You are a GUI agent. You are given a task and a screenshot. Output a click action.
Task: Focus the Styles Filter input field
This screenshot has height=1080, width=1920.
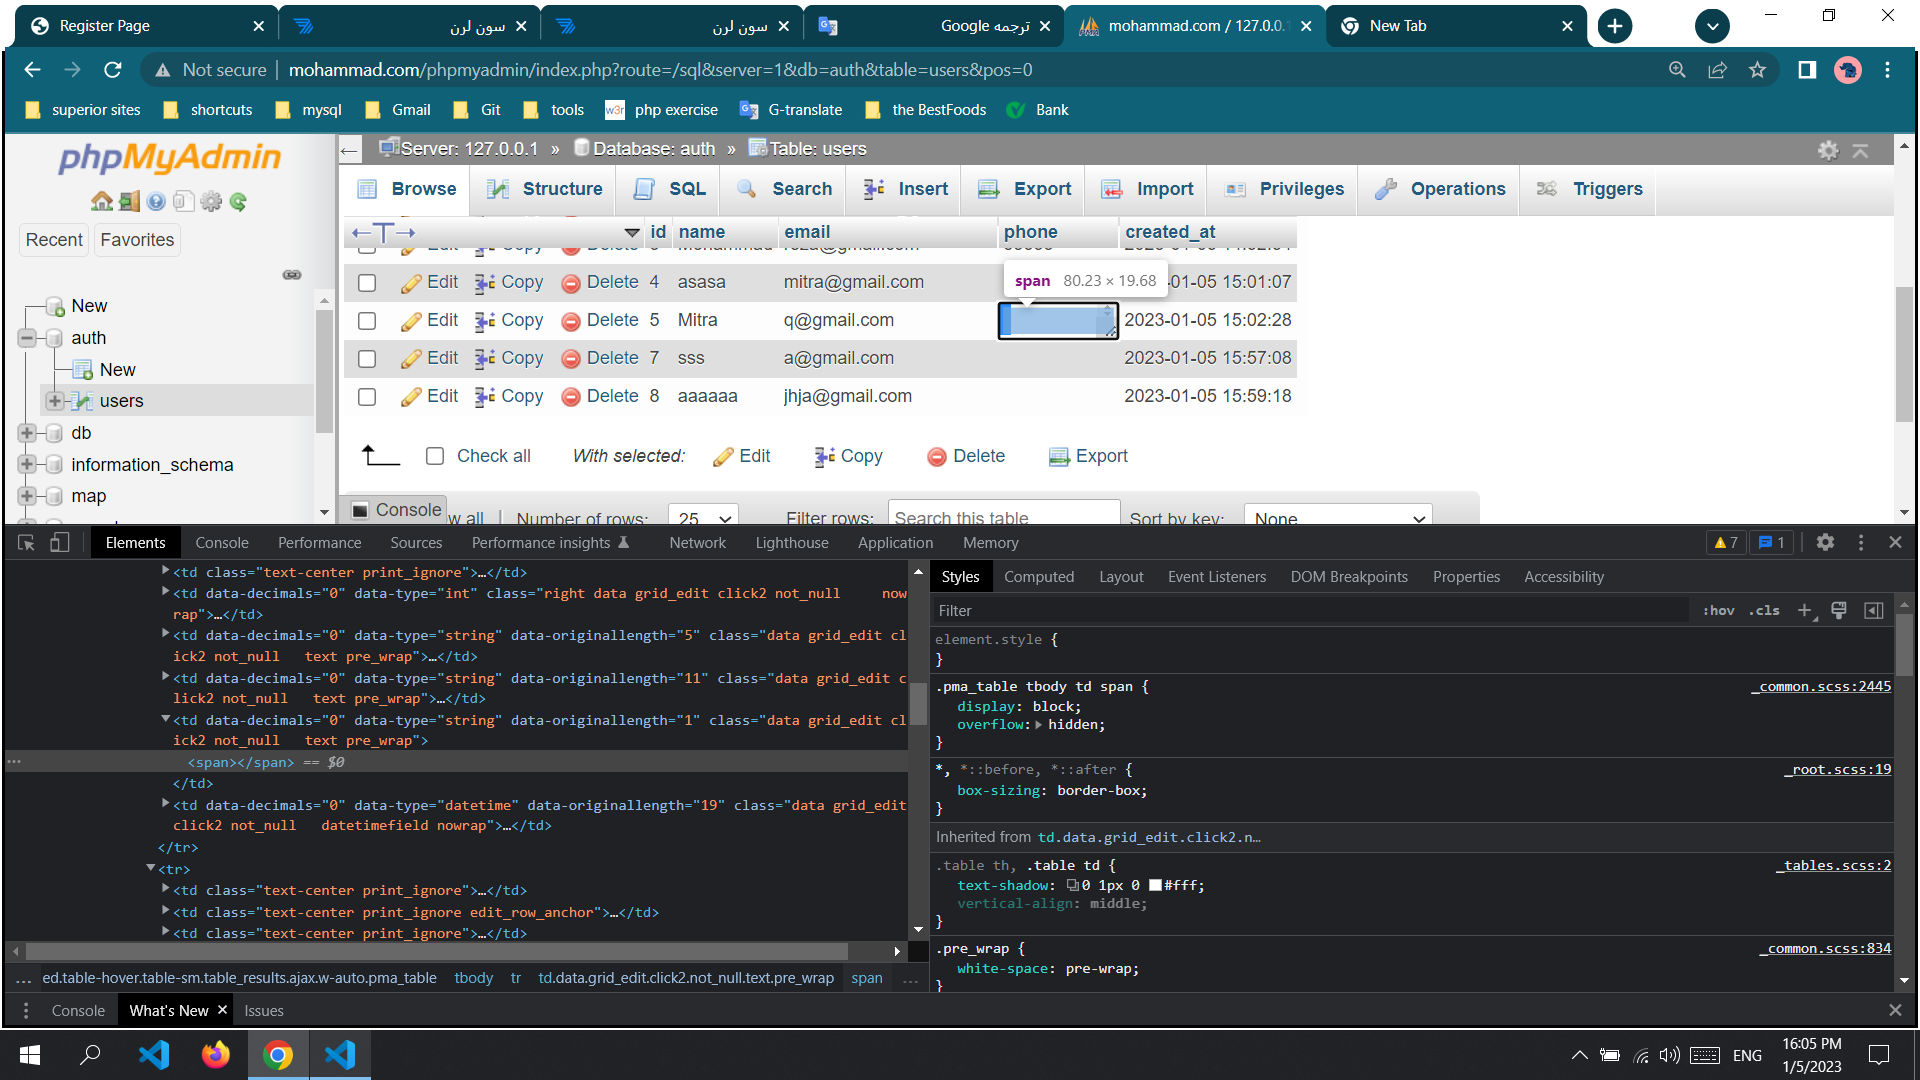coord(1310,610)
